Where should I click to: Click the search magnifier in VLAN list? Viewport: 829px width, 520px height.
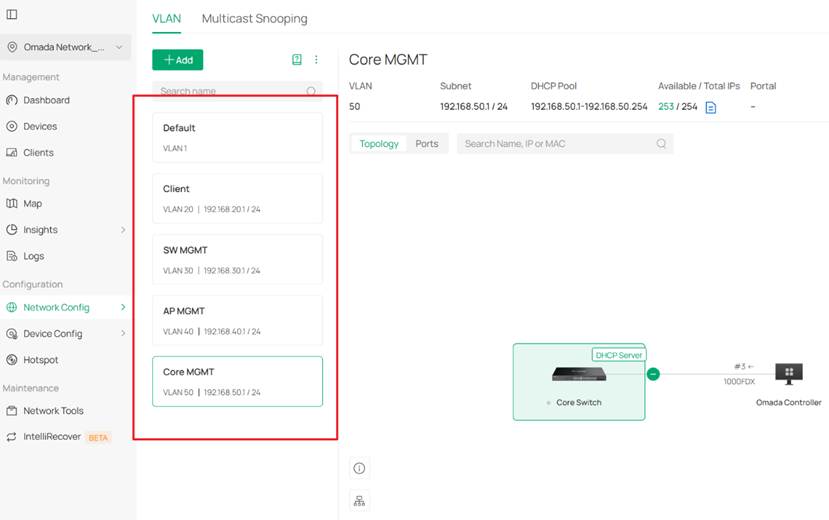coord(311,91)
